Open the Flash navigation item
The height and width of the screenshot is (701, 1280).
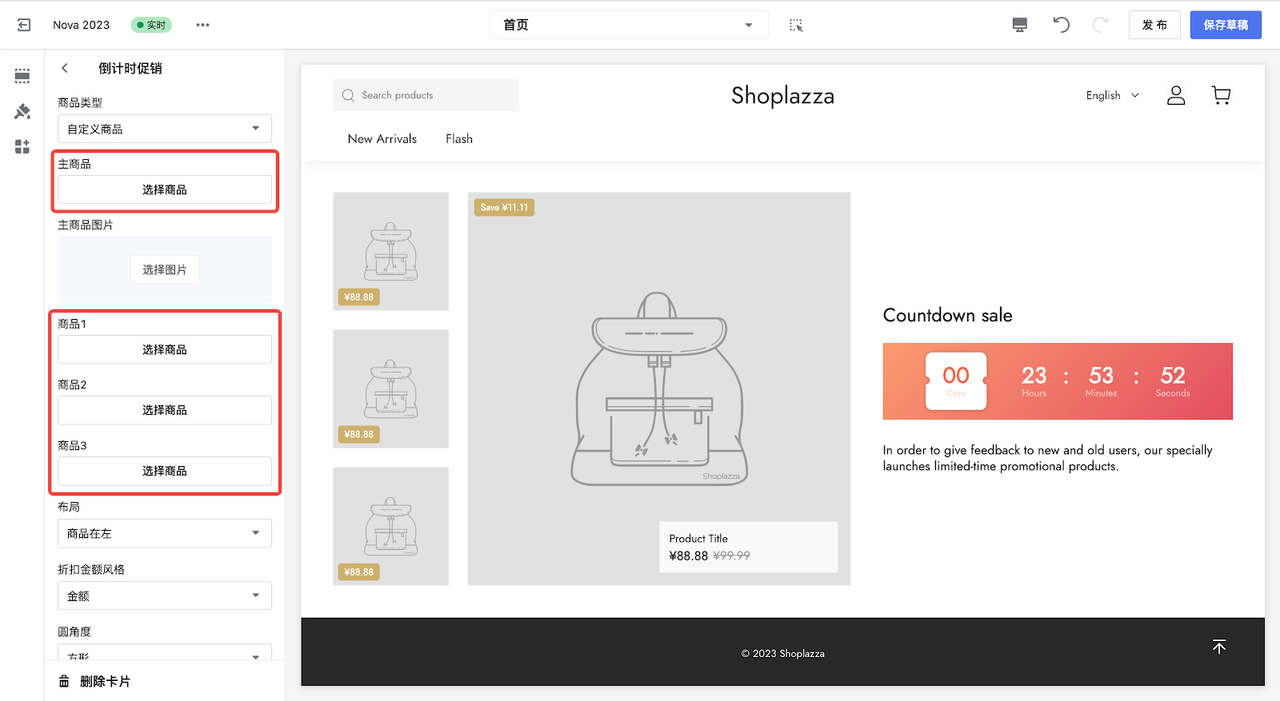coord(459,139)
